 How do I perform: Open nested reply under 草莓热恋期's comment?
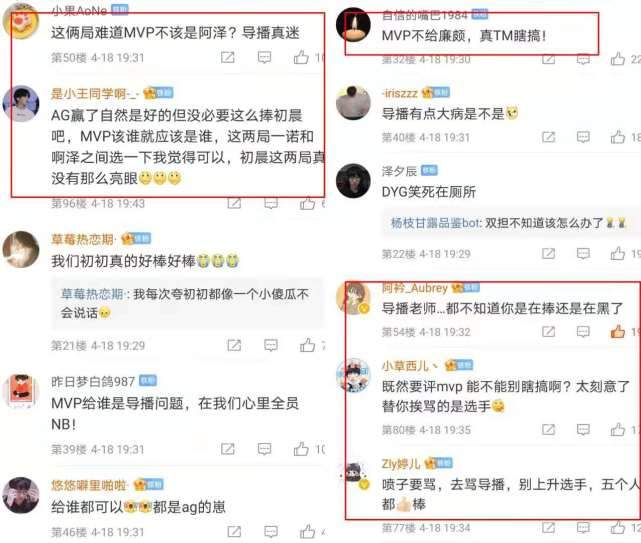187,303
